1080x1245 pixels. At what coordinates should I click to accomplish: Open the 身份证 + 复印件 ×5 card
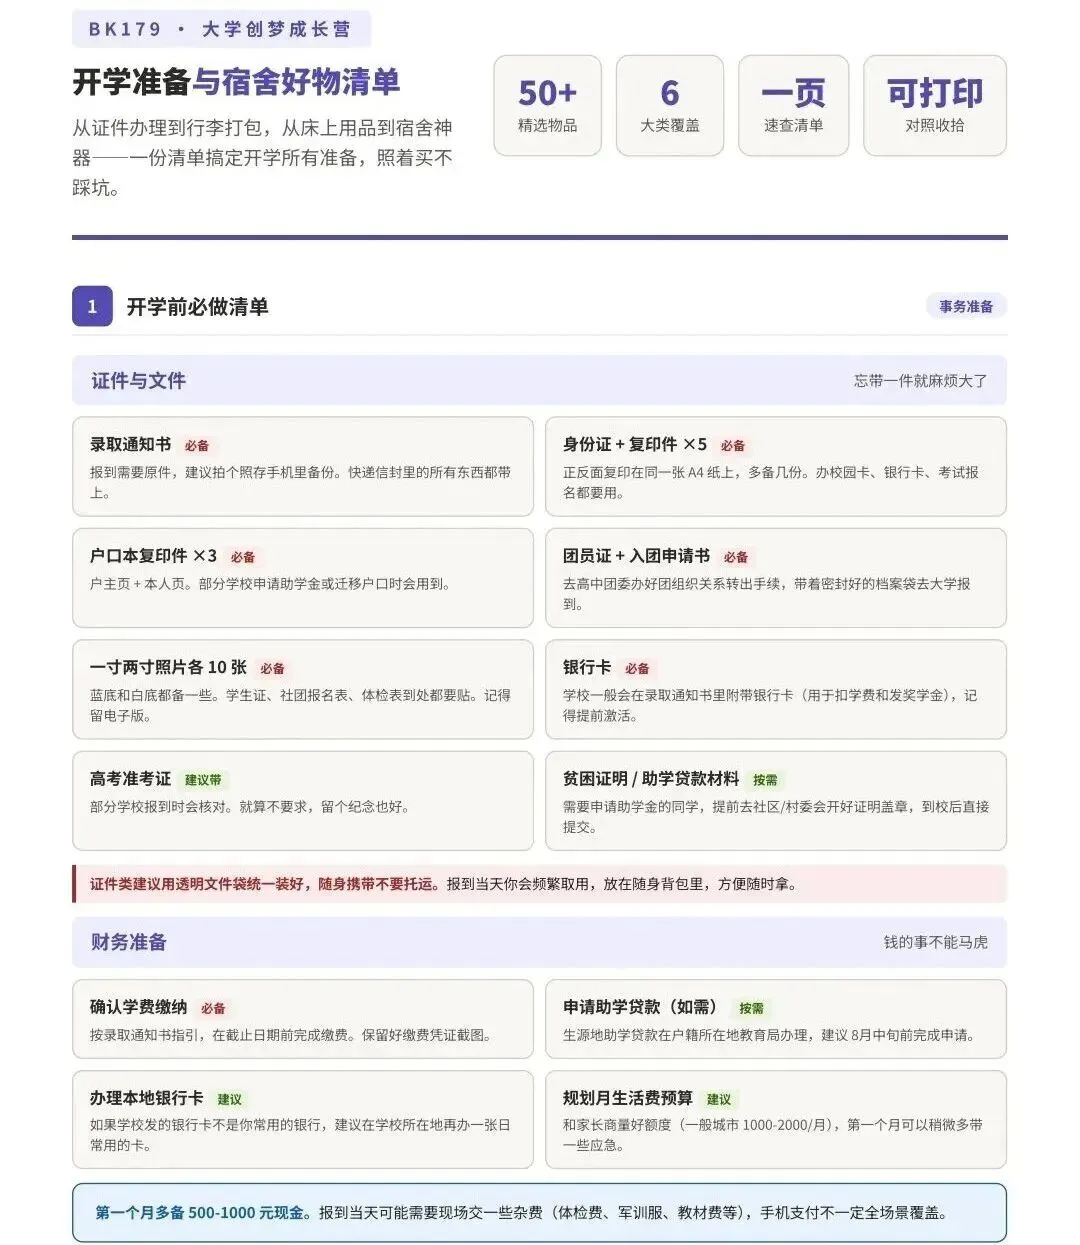coord(776,467)
